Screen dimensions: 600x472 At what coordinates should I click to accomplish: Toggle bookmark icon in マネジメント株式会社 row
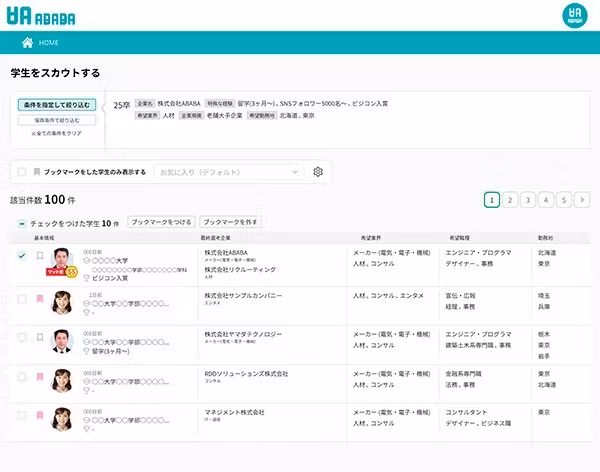(40, 415)
